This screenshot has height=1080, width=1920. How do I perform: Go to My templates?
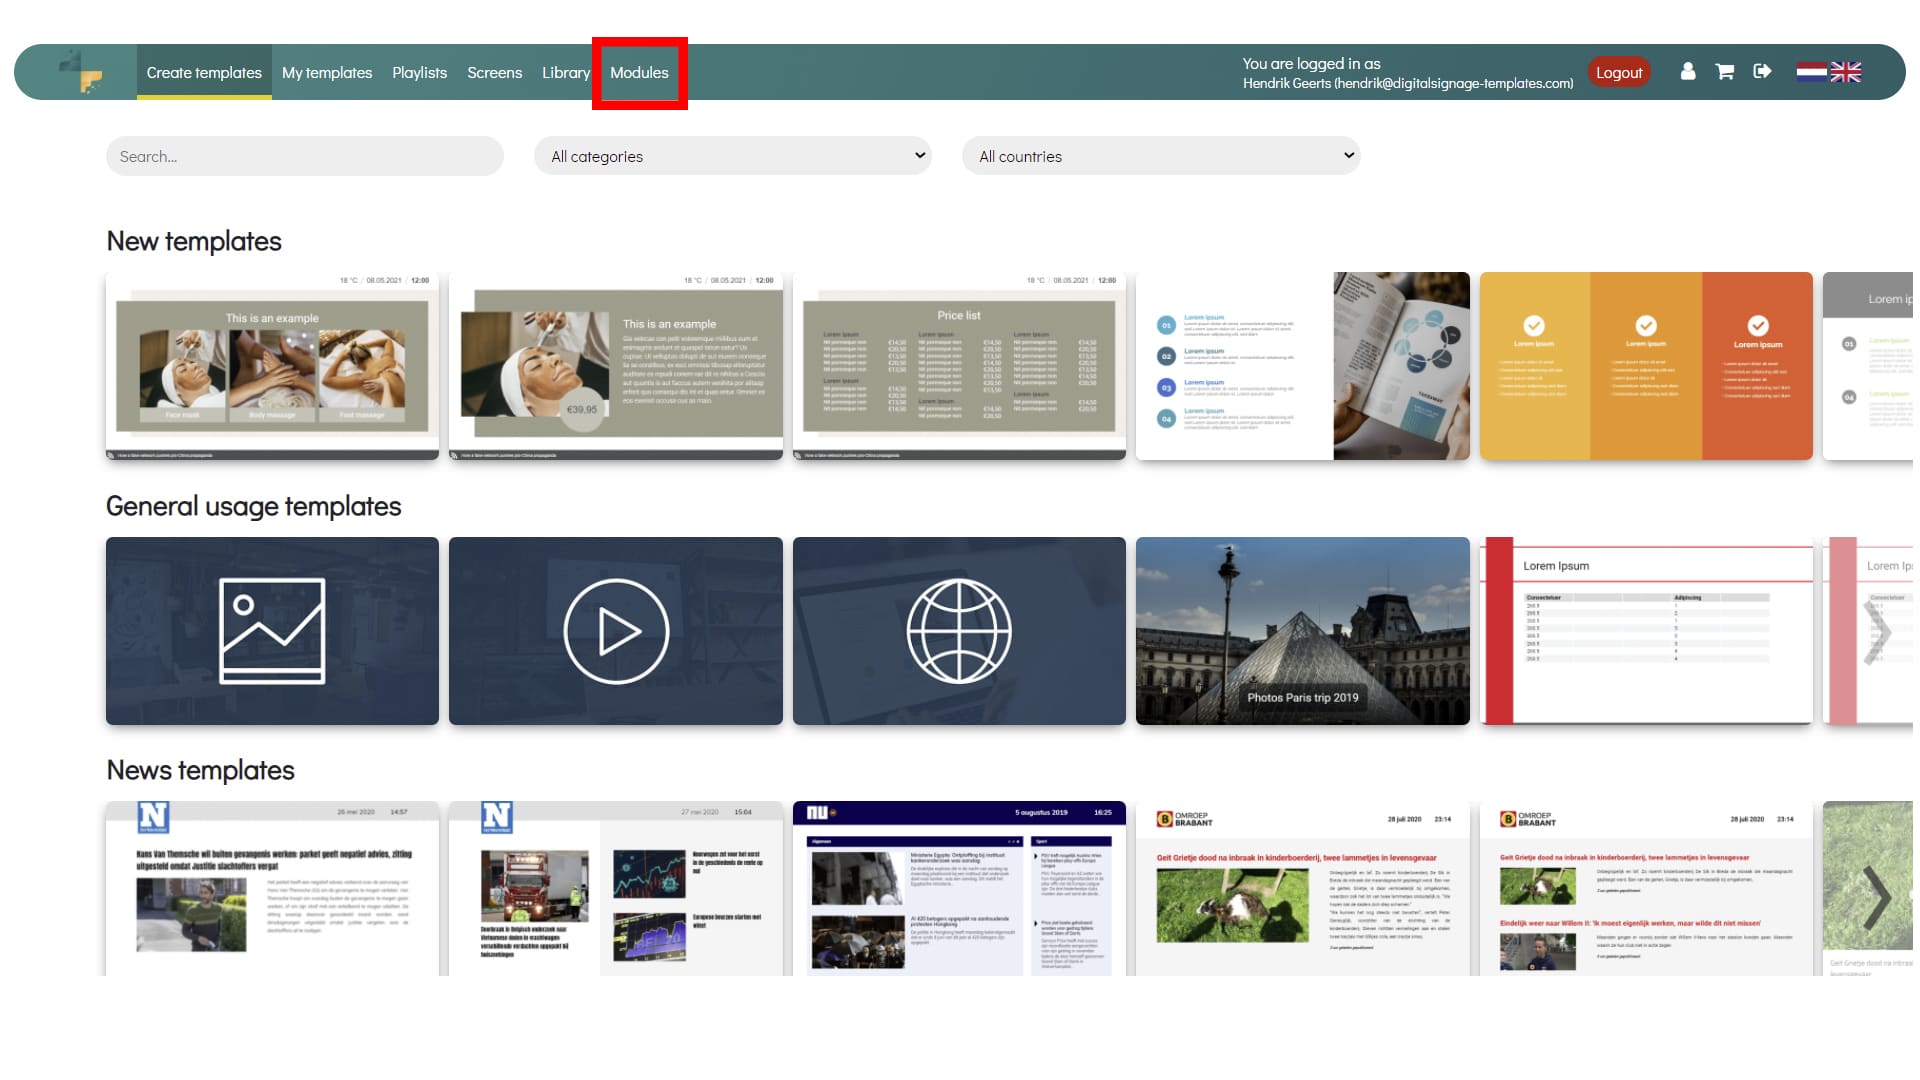(327, 72)
